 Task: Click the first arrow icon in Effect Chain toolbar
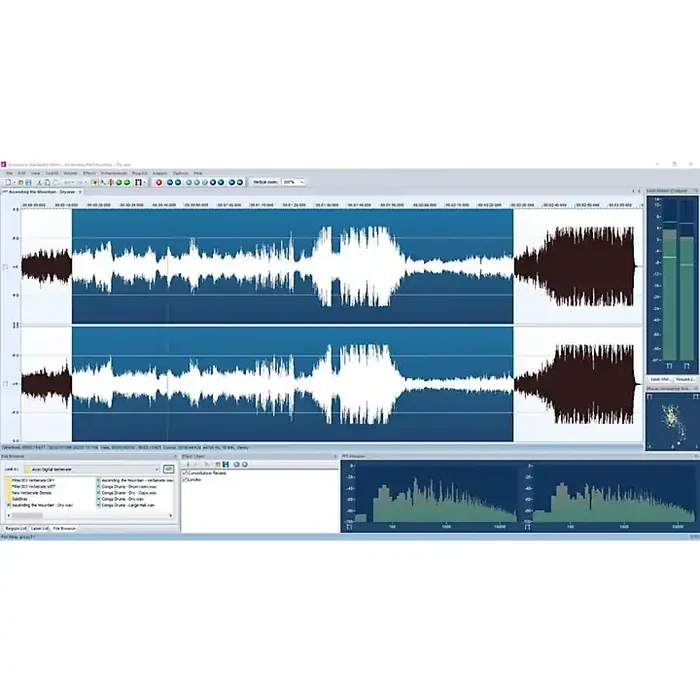coord(188,464)
